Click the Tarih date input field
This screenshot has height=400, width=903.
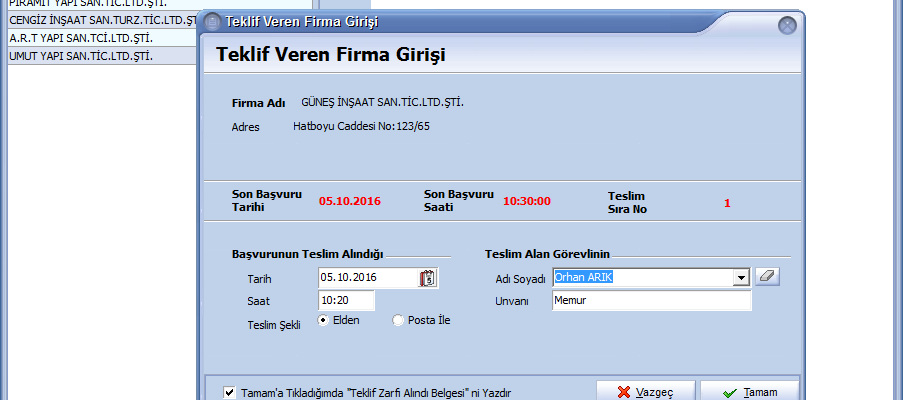pyautogui.click(x=366, y=278)
